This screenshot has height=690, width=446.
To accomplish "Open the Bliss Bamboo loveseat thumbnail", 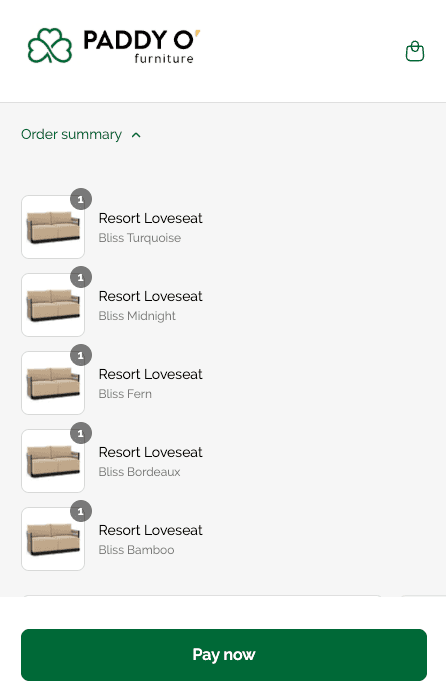I will [53, 539].
